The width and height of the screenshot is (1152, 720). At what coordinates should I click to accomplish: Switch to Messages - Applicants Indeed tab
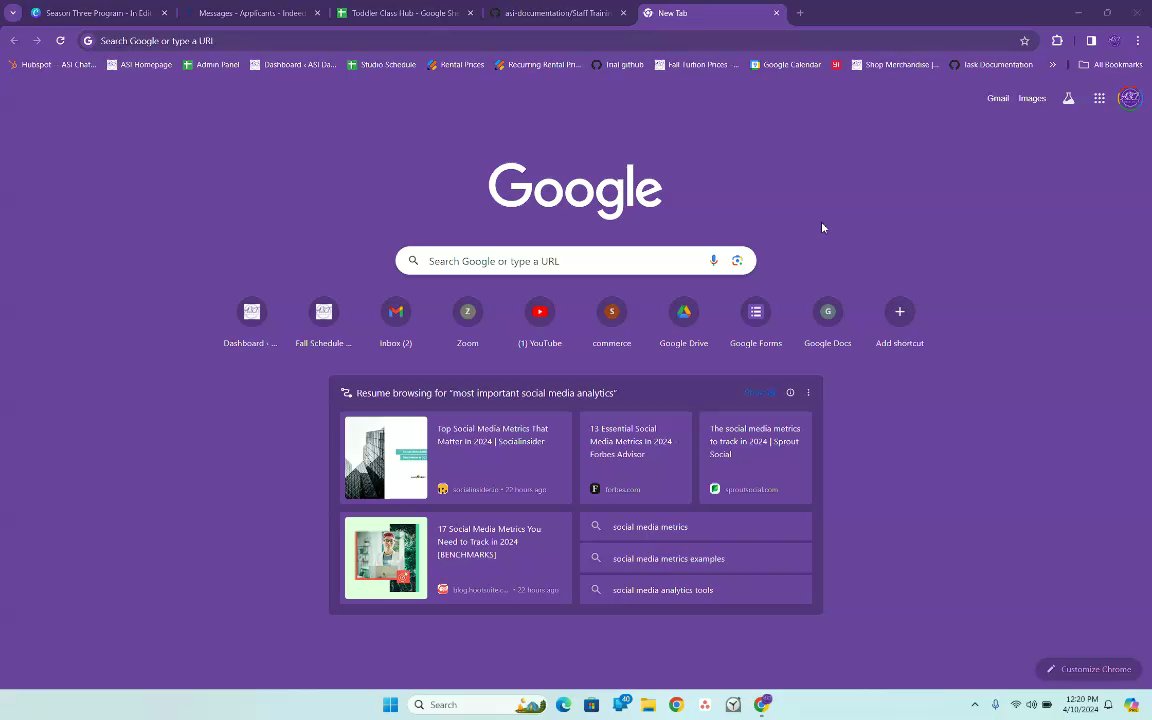(x=252, y=12)
